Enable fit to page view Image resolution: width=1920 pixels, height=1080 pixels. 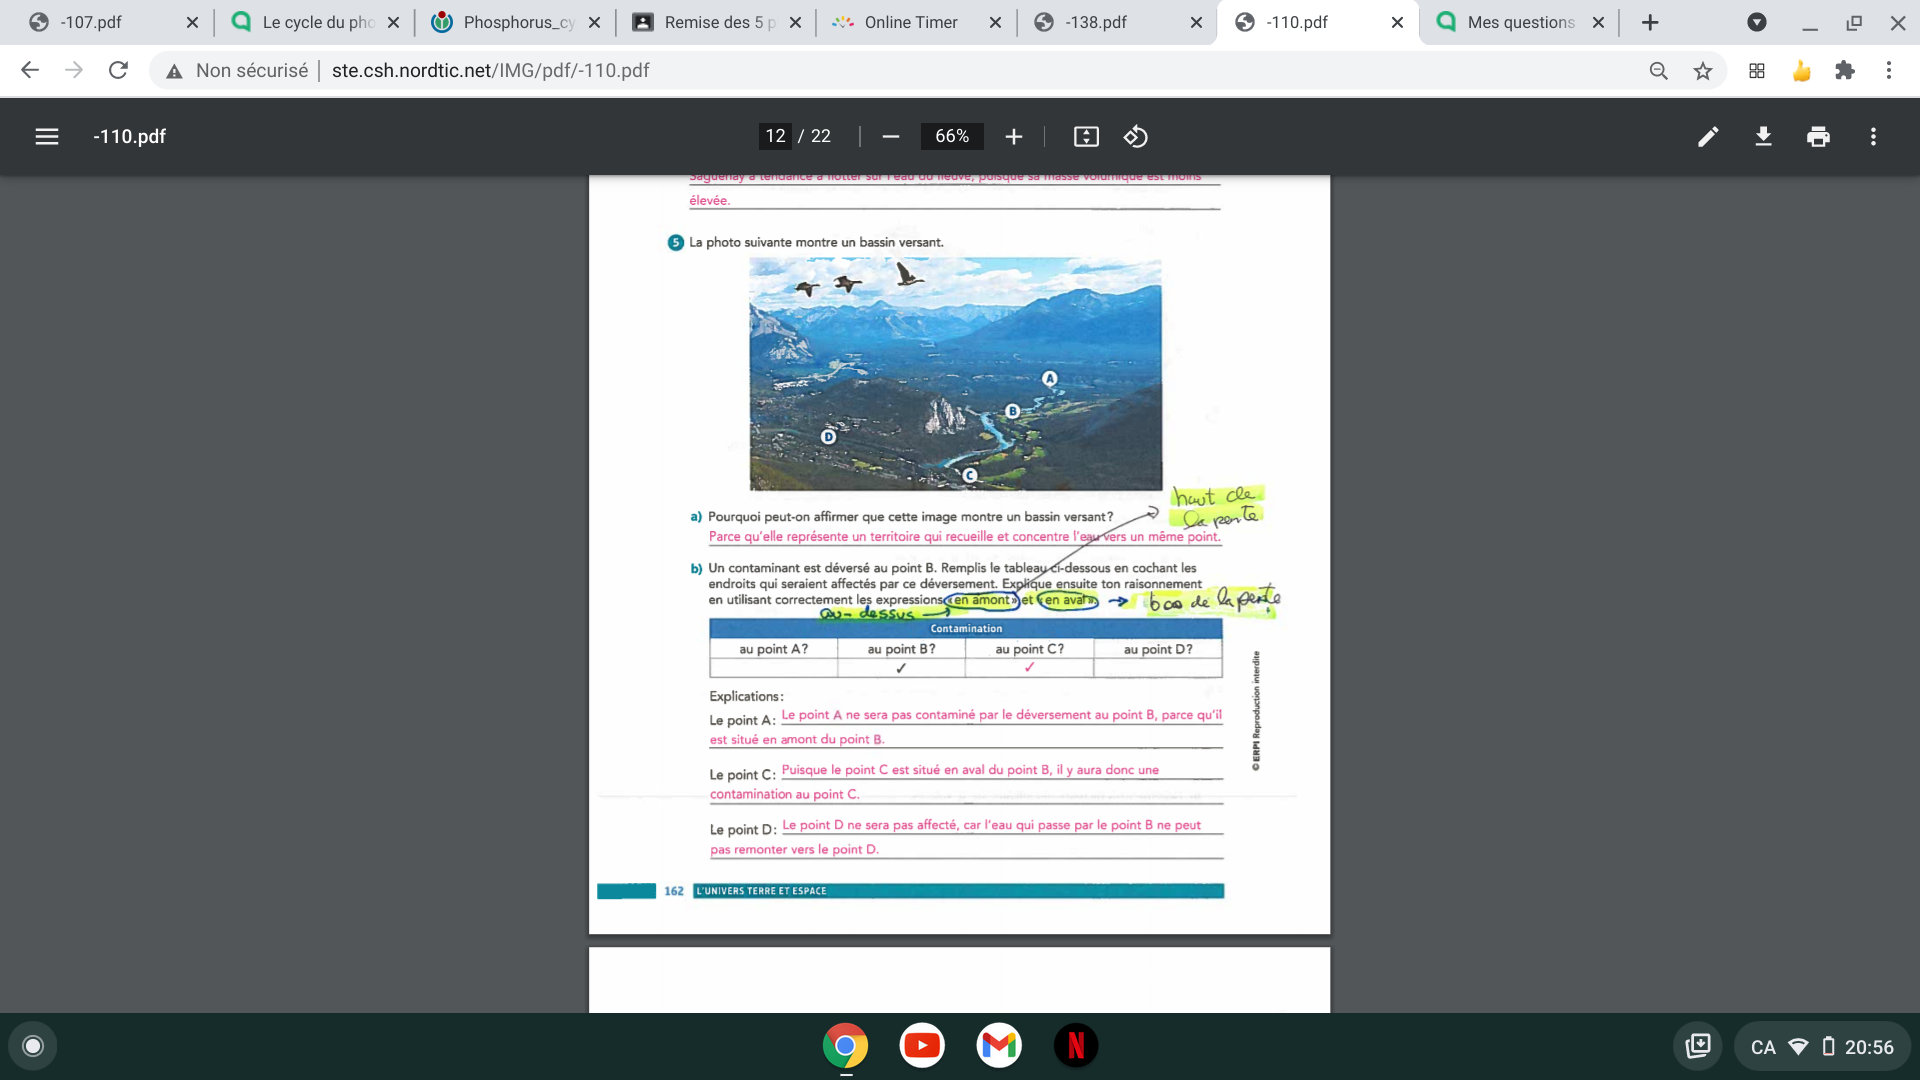[1086, 137]
